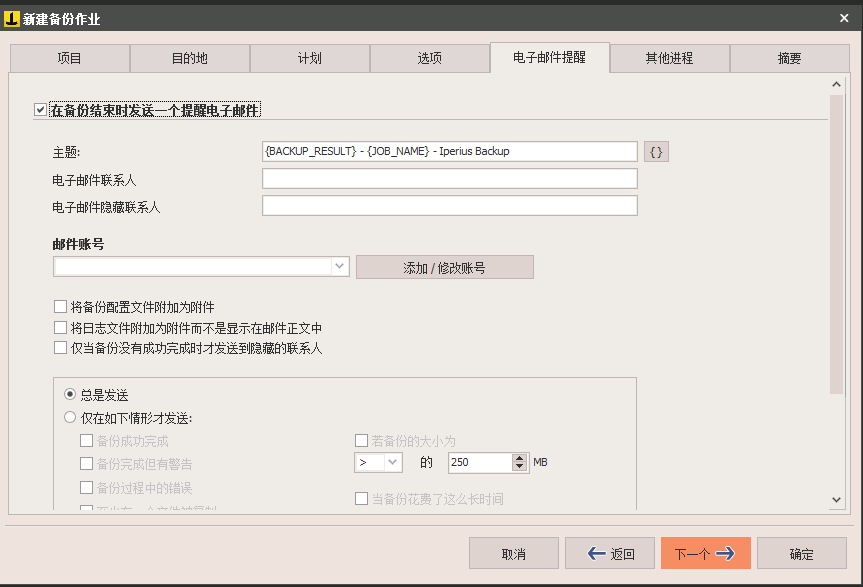
Task: Click the 电子邮件隐藏联系人 input field
Action: [450, 206]
